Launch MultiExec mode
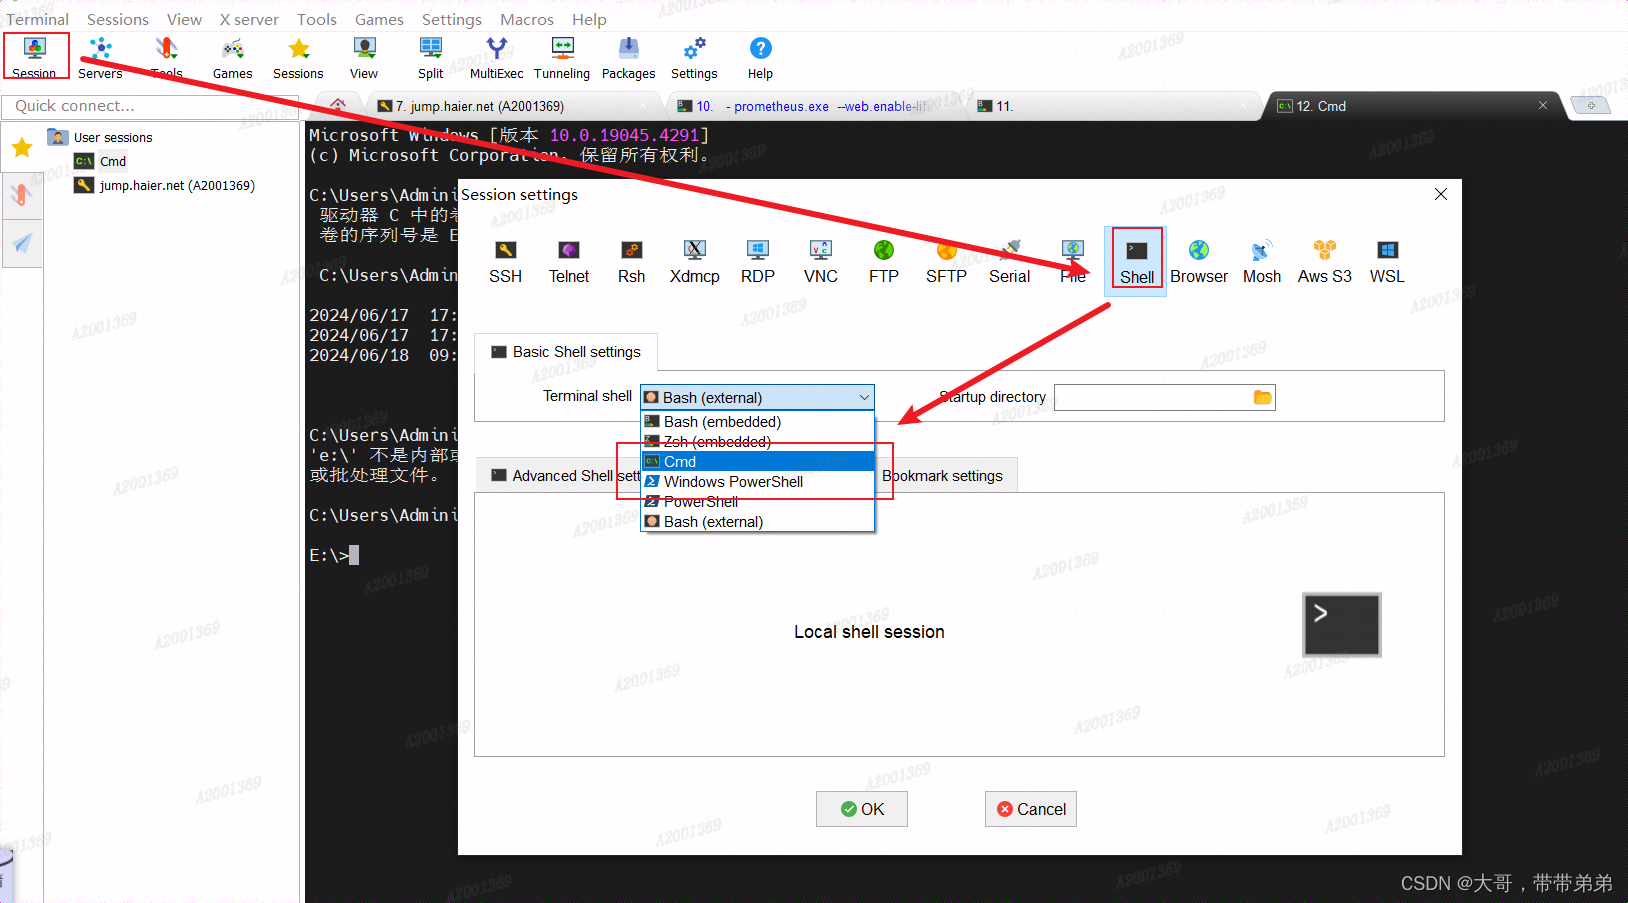 496,58
